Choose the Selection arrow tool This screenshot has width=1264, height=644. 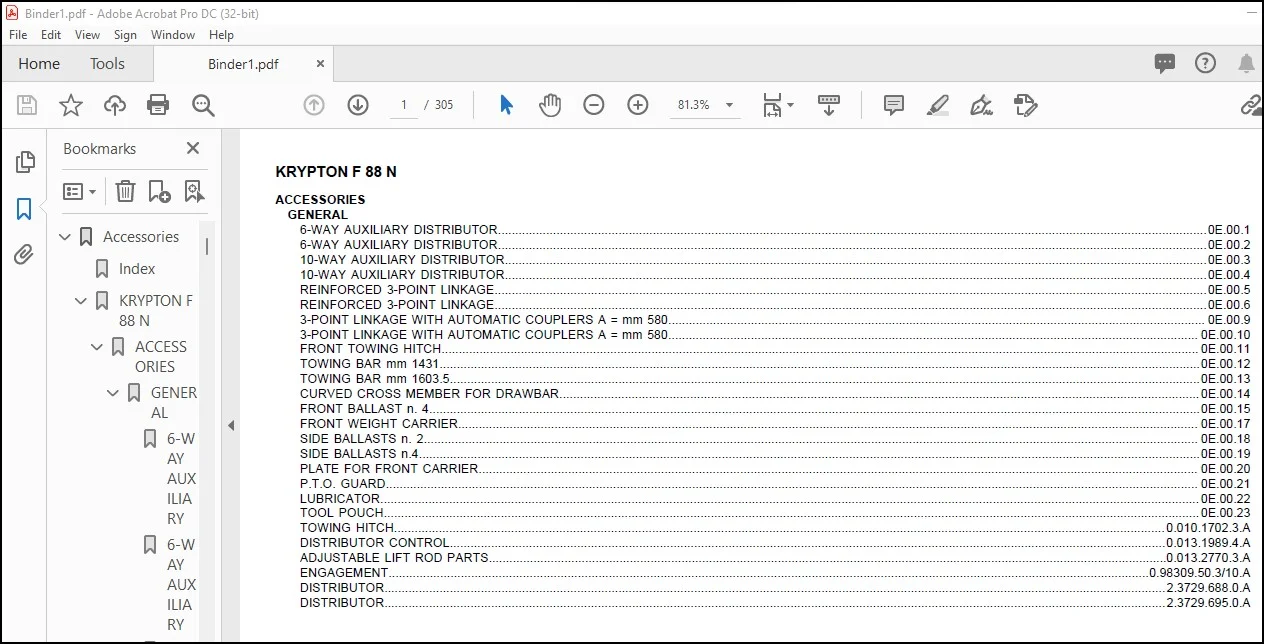tap(506, 105)
